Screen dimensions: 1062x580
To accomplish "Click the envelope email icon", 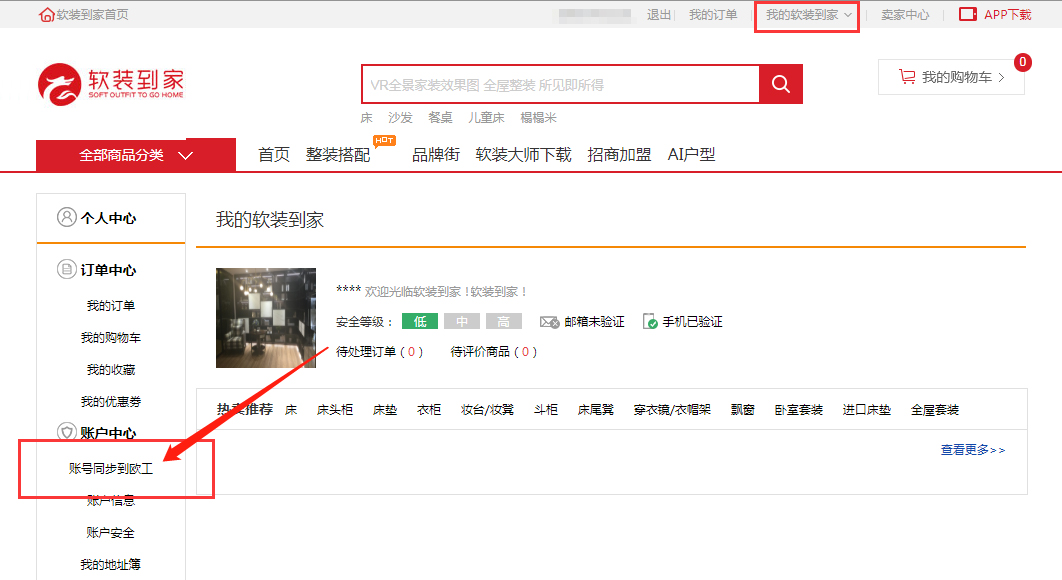I will pyautogui.click(x=549, y=322).
